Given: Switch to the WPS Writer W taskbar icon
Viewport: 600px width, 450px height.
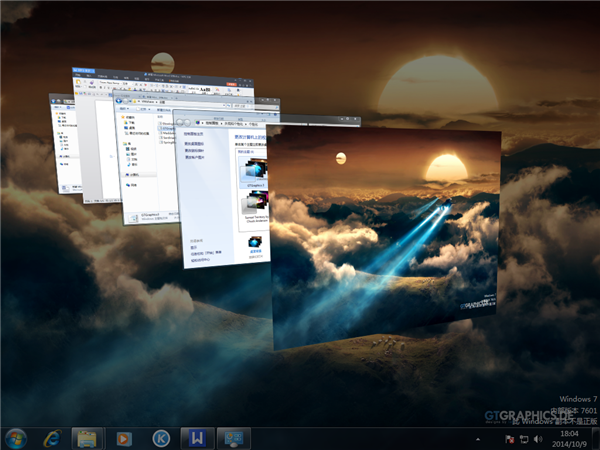Looking at the screenshot, I should coord(196,438).
